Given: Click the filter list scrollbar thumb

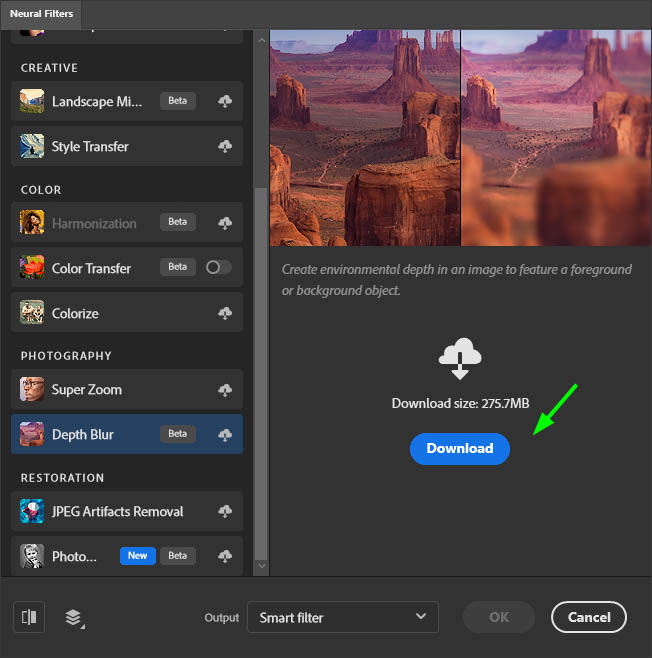Looking at the screenshot, I should [261, 373].
